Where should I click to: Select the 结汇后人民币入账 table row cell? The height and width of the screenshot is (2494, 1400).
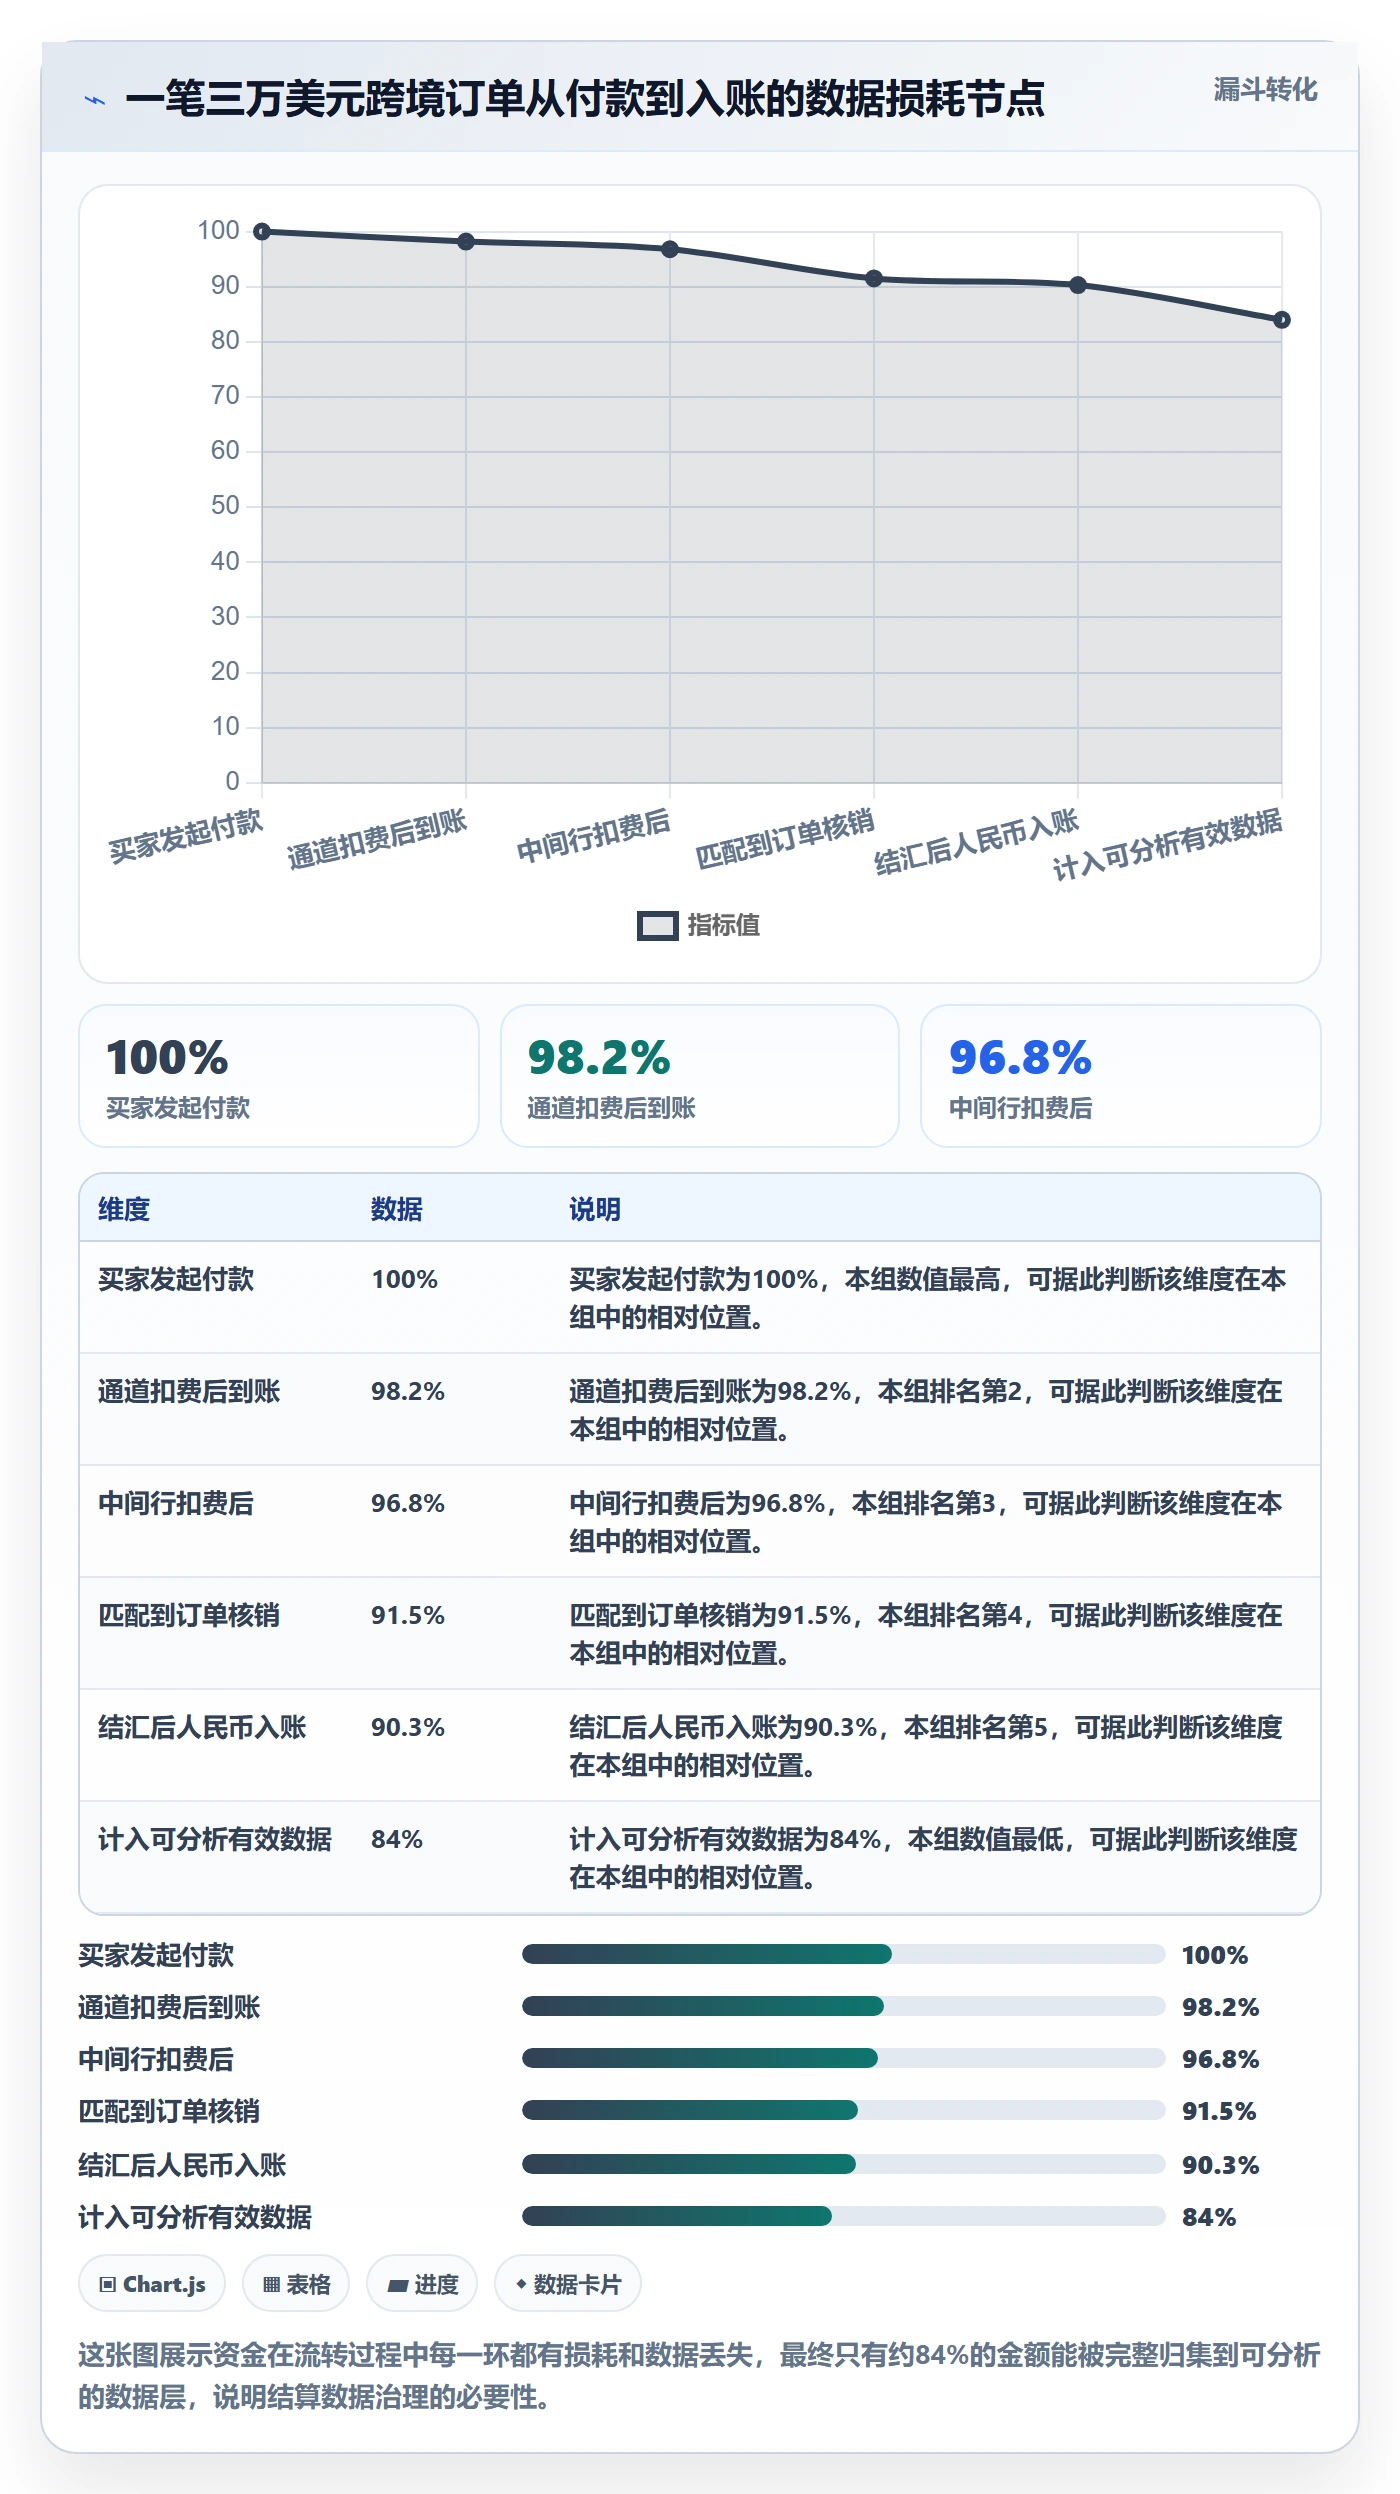(x=202, y=1727)
